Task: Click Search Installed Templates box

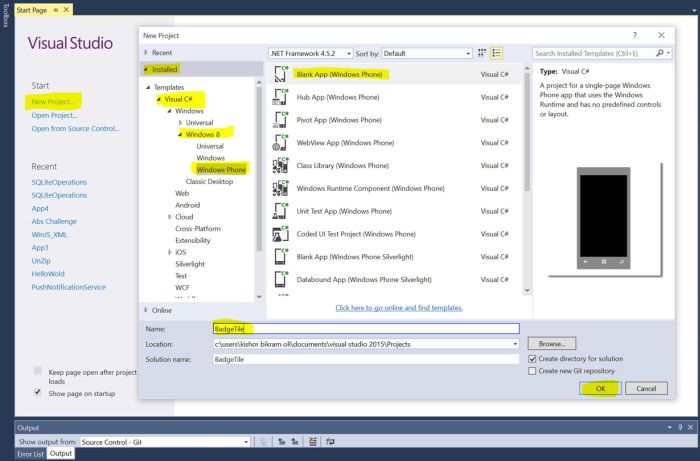Action: [x=594, y=53]
